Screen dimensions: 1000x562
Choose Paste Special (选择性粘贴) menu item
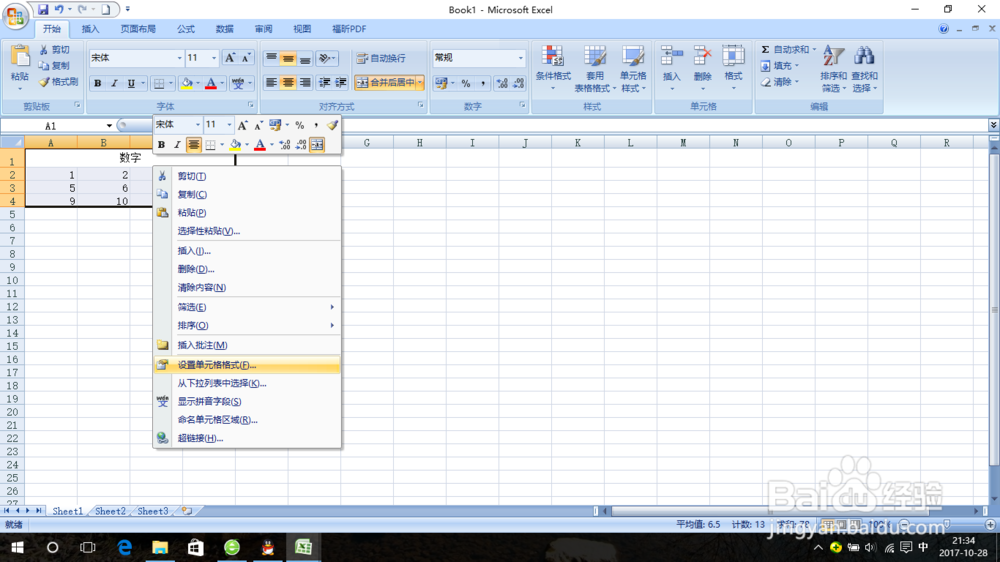pos(247,231)
